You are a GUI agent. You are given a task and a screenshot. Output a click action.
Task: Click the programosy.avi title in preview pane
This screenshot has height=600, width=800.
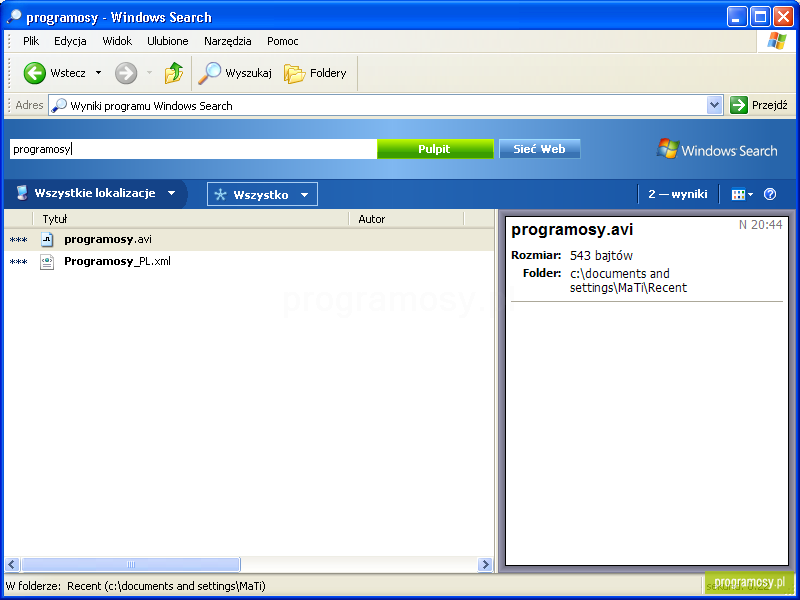[x=572, y=230]
